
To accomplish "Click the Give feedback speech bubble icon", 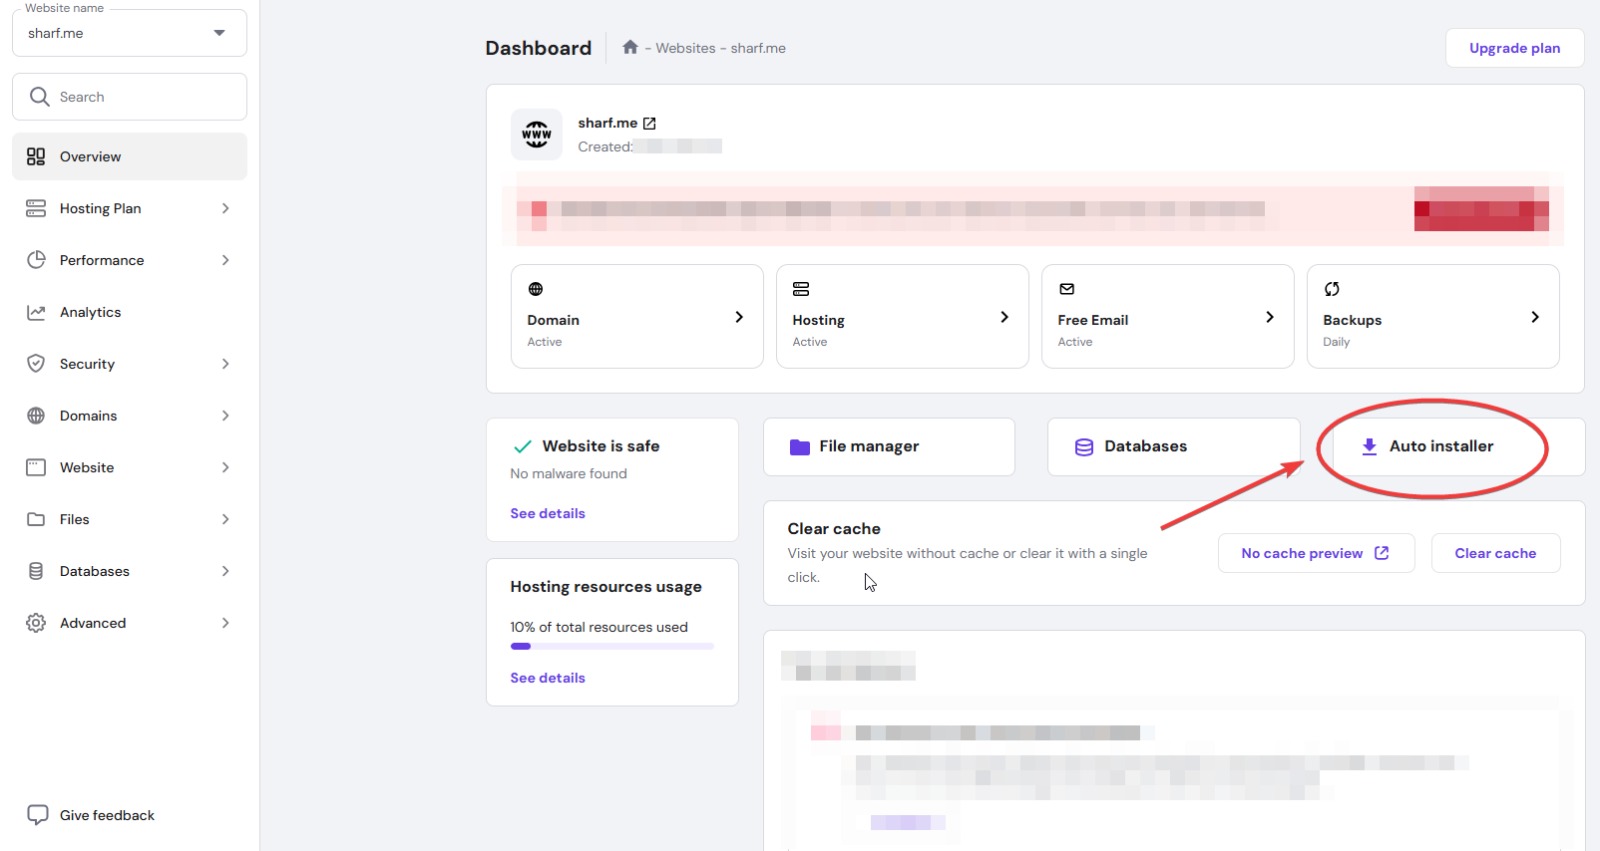I will click(x=37, y=815).
